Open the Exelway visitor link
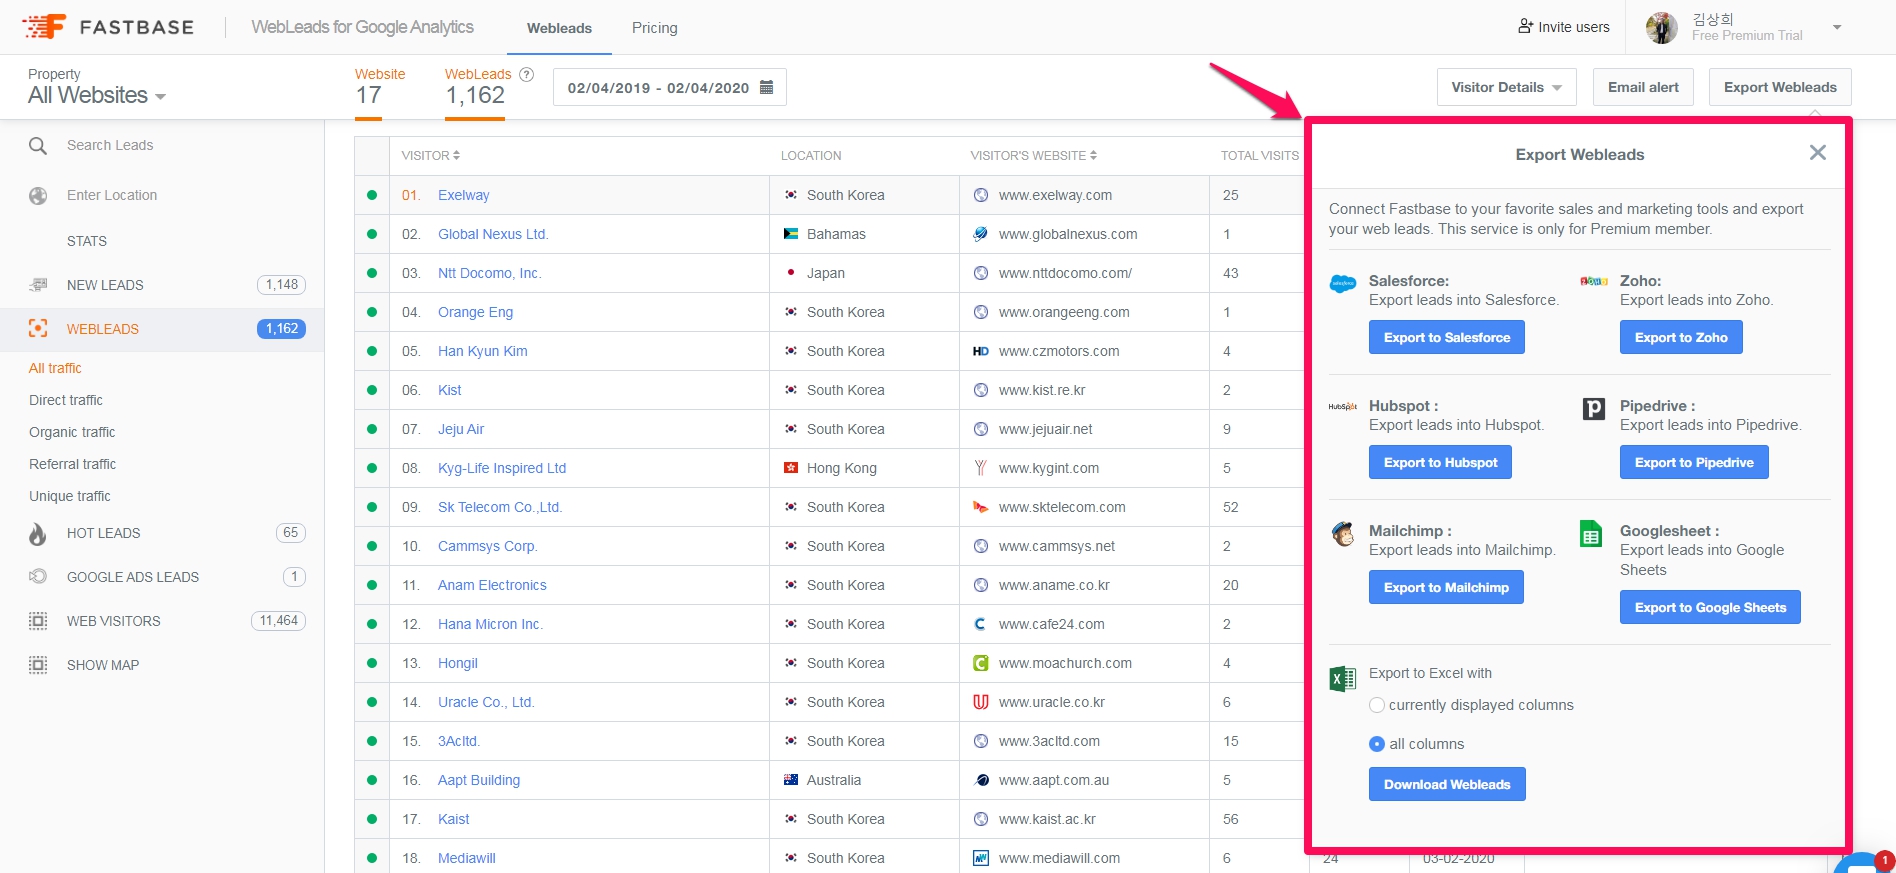This screenshot has width=1896, height=873. [x=463, y=195]
